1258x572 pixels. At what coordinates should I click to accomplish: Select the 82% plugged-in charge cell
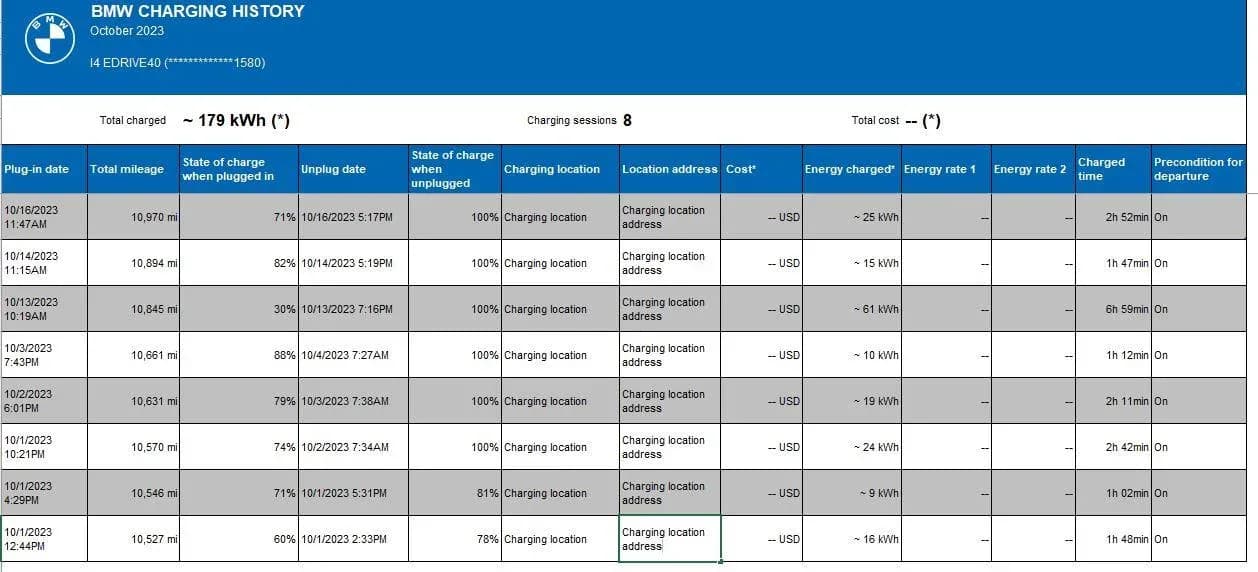pyautogui.click(x=239, y=263)
